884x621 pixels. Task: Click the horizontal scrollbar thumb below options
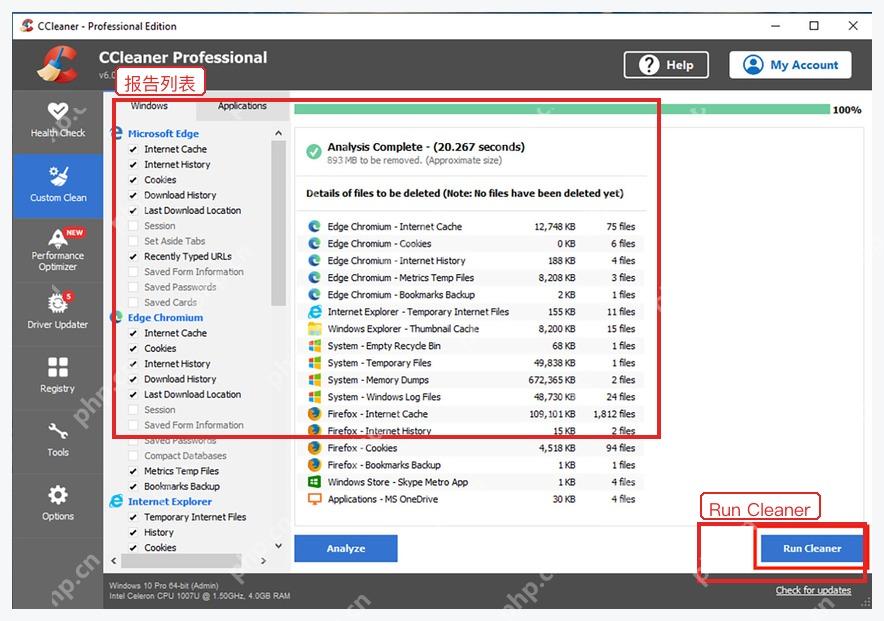pos(181,561)
